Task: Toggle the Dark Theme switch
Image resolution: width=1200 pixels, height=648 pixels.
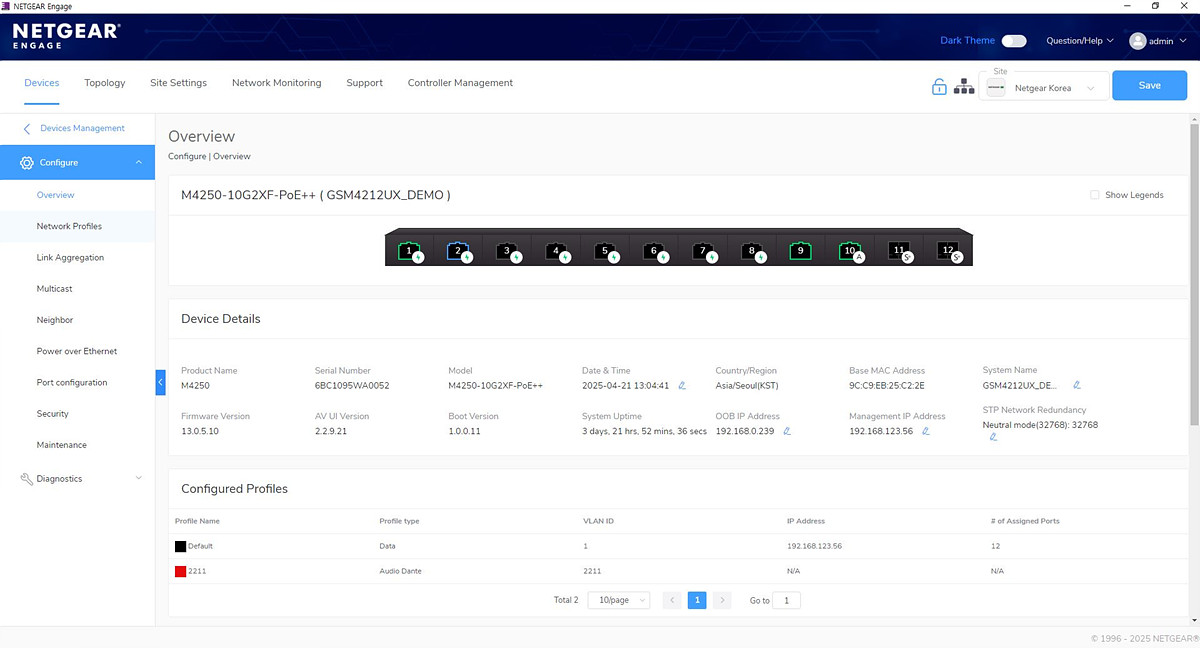Action: [1014, 41]
